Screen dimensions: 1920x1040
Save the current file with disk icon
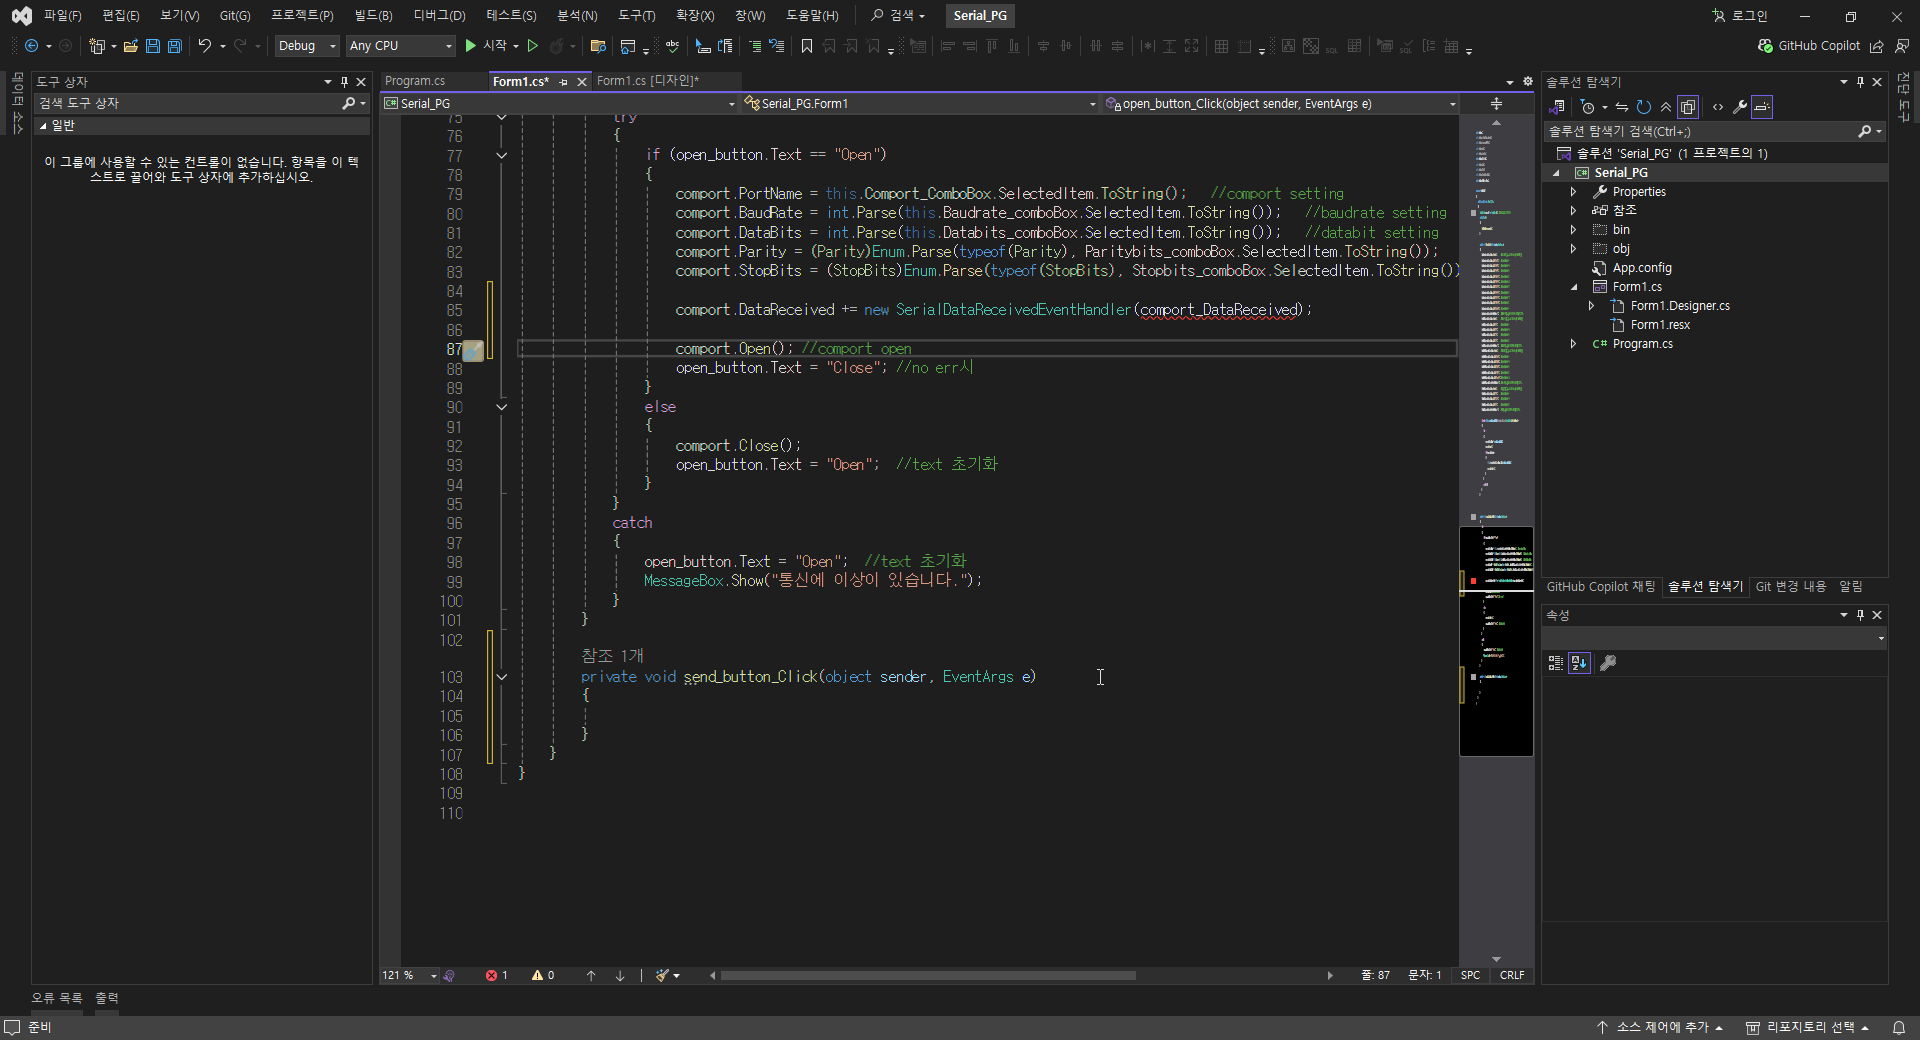[153, 46]
